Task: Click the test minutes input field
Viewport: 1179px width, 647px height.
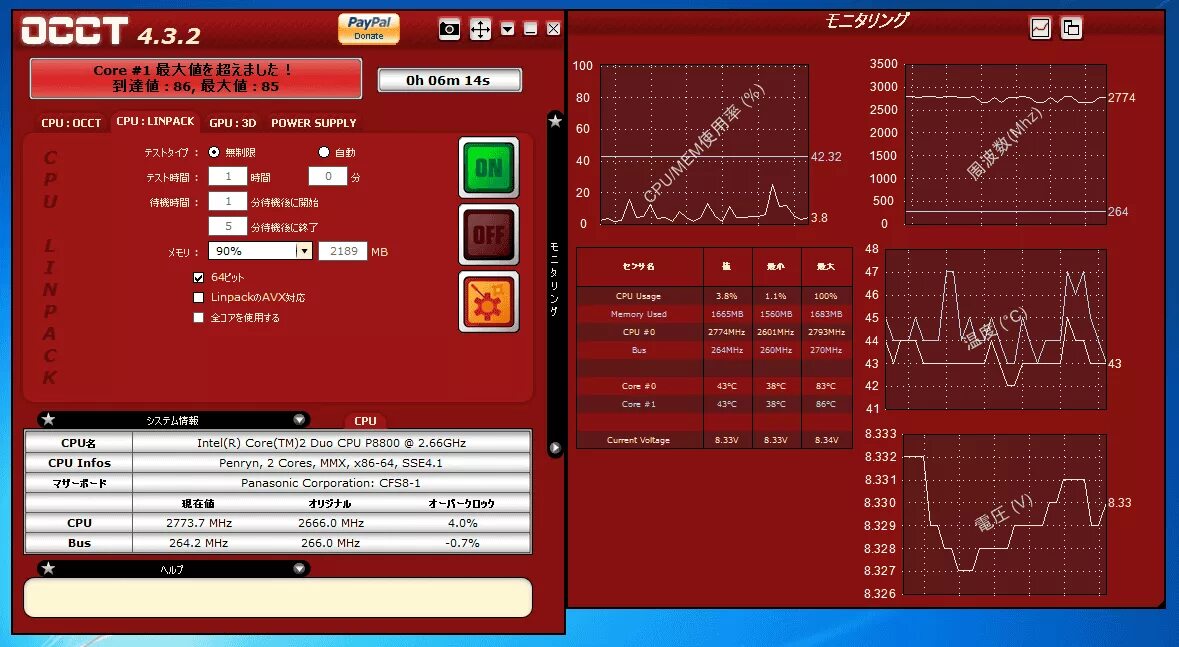Action: tap(328, 176)
